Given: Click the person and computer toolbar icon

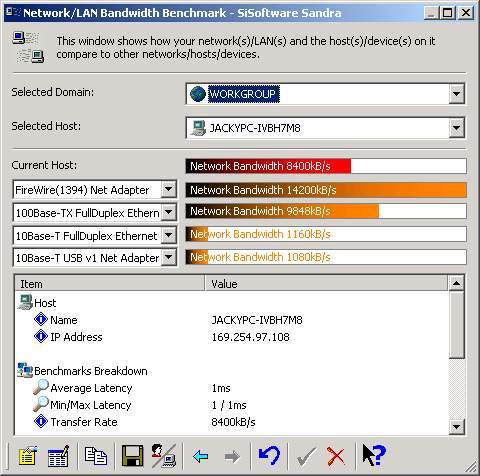Looking at the screenshot, I should tap(163, 455).
